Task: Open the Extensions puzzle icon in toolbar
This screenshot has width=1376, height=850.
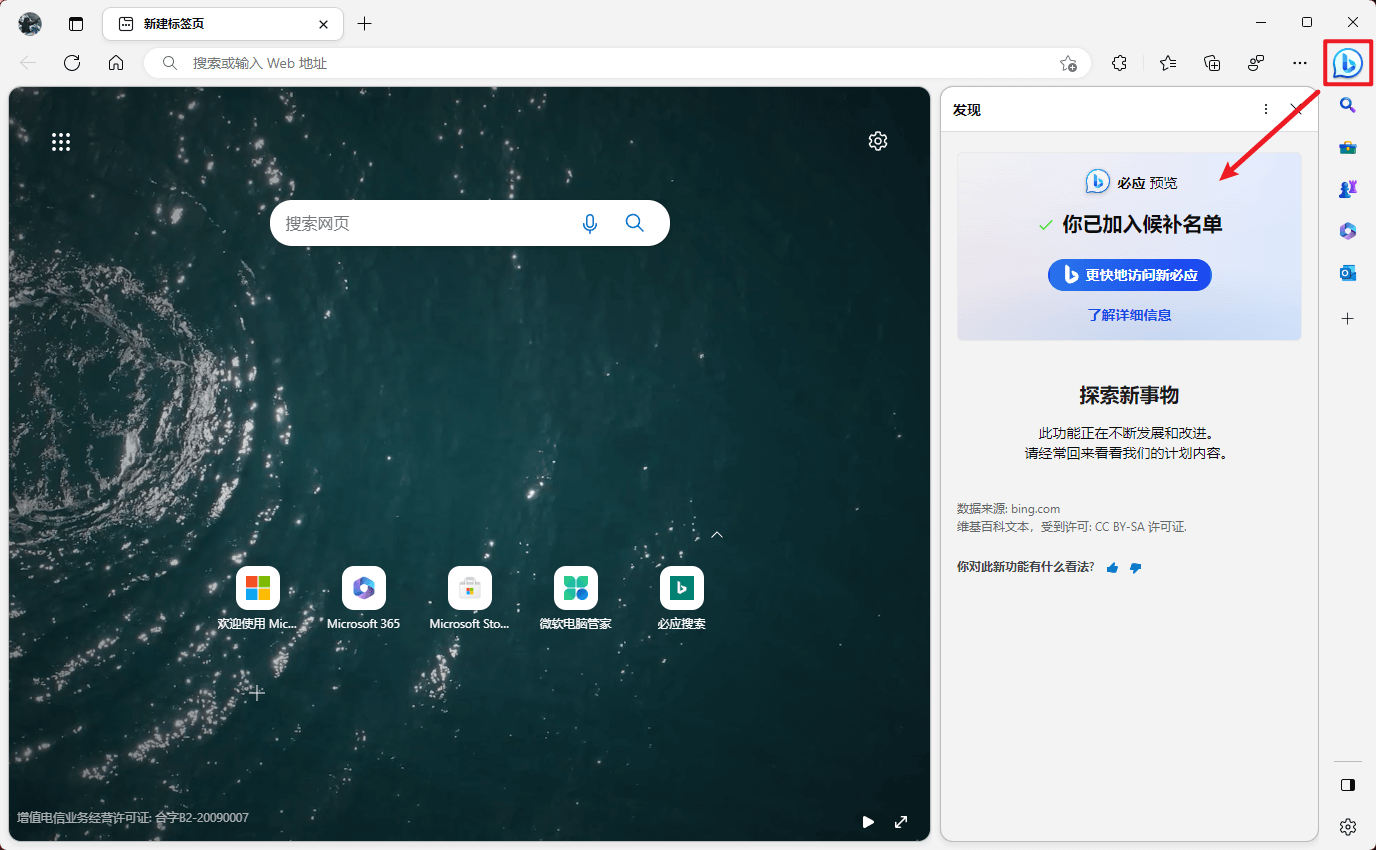Action: pyautogui.click(x=1119, y=63)
